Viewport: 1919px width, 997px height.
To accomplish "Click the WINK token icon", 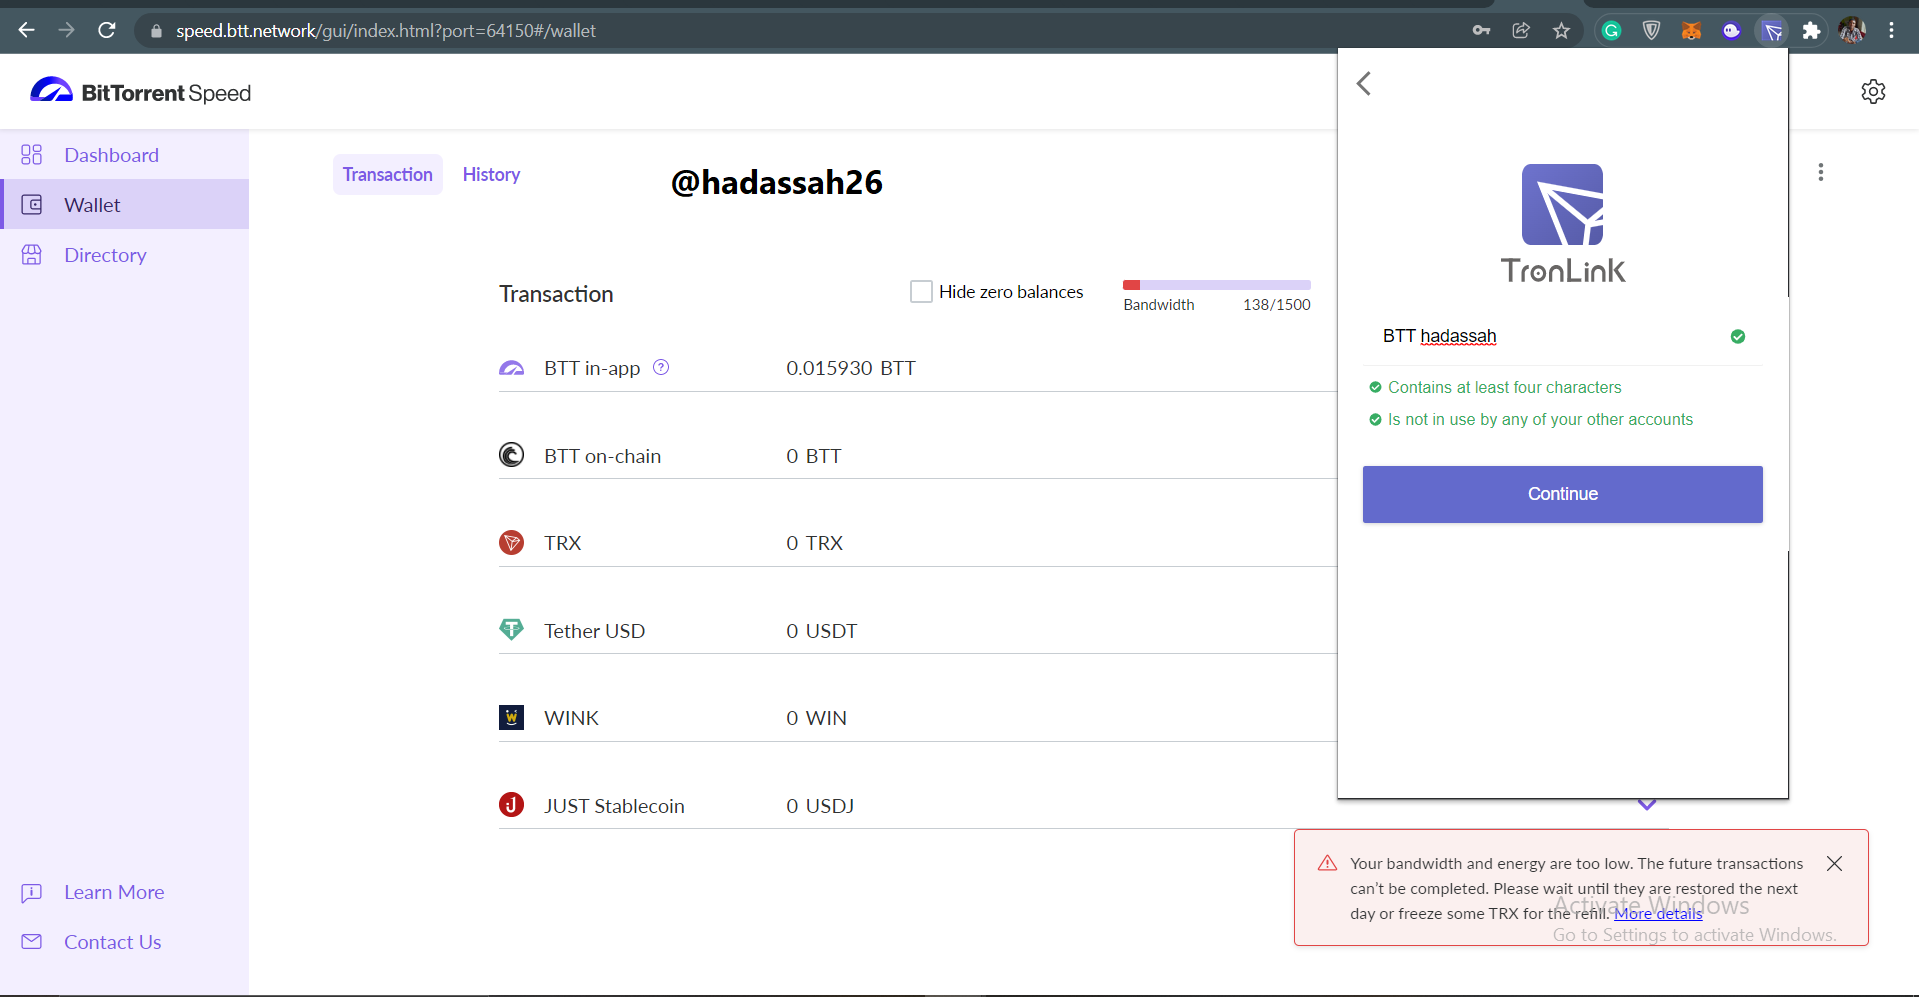I will click(511, 718).
